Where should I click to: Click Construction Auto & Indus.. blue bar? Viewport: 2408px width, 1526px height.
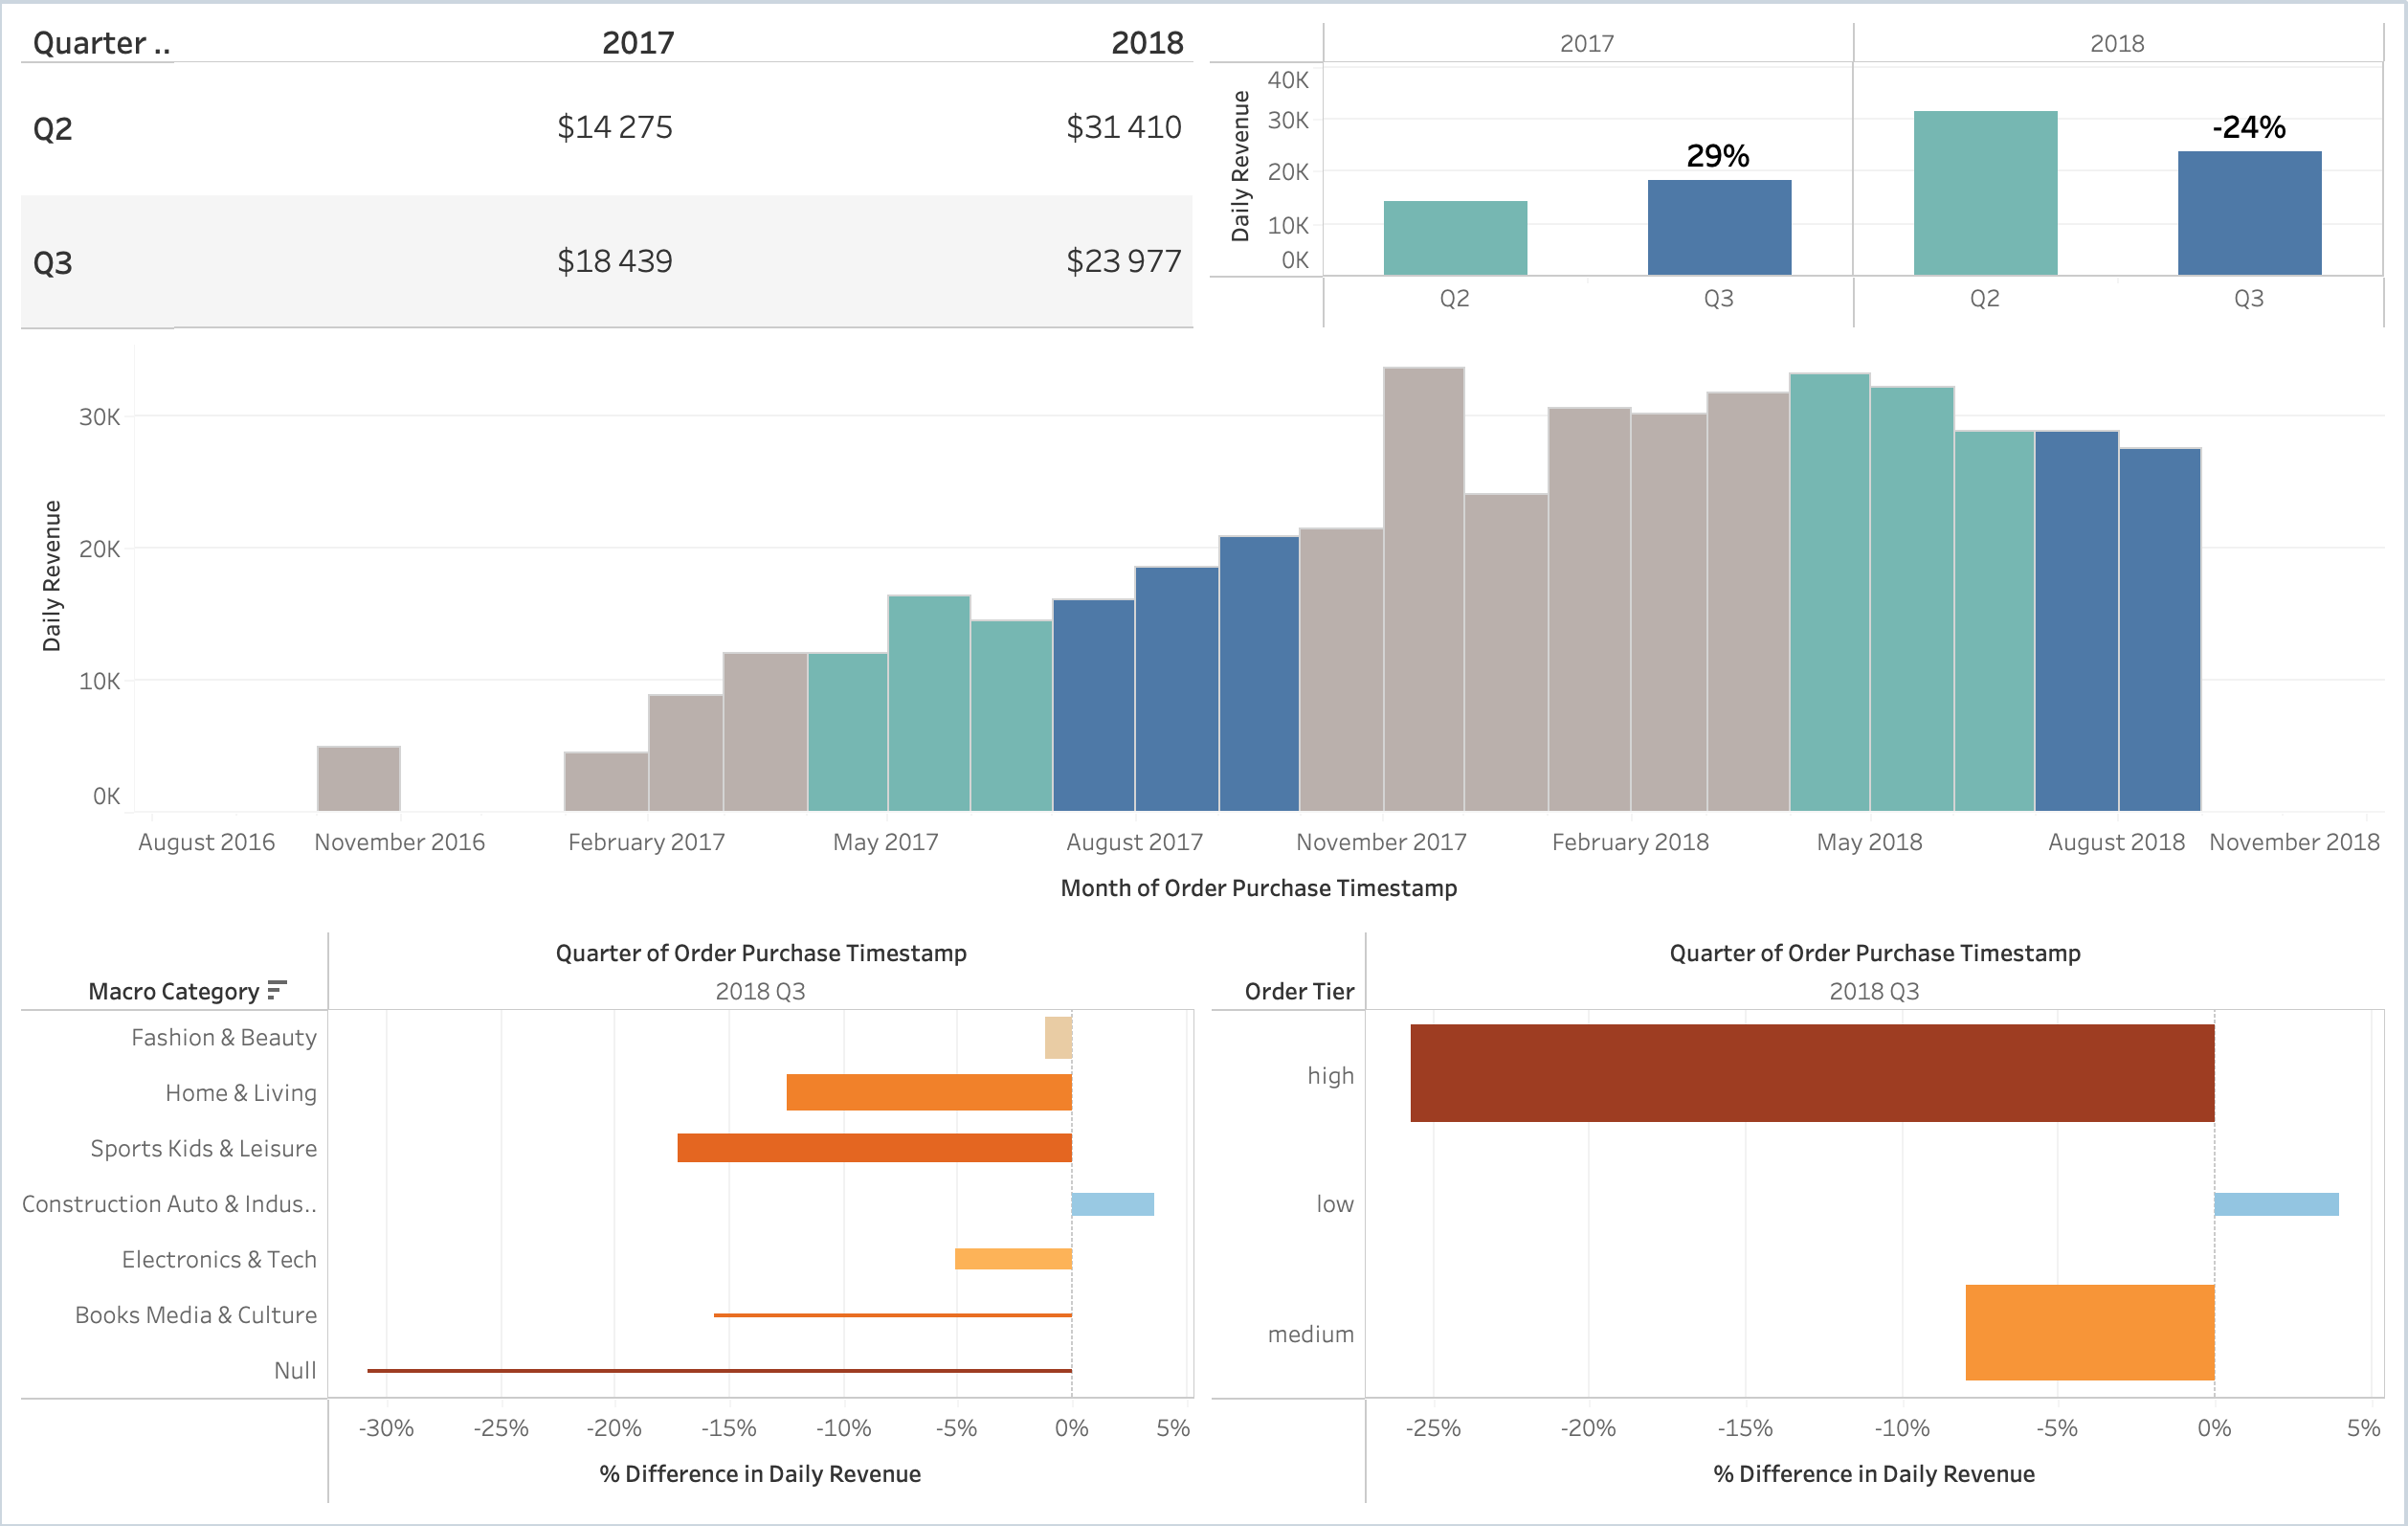(1112, 1204)
